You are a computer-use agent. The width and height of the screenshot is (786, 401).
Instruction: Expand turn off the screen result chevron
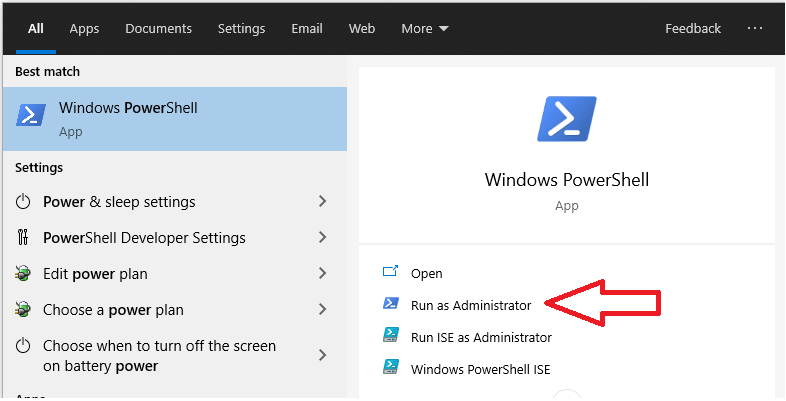tap(323, 355)
